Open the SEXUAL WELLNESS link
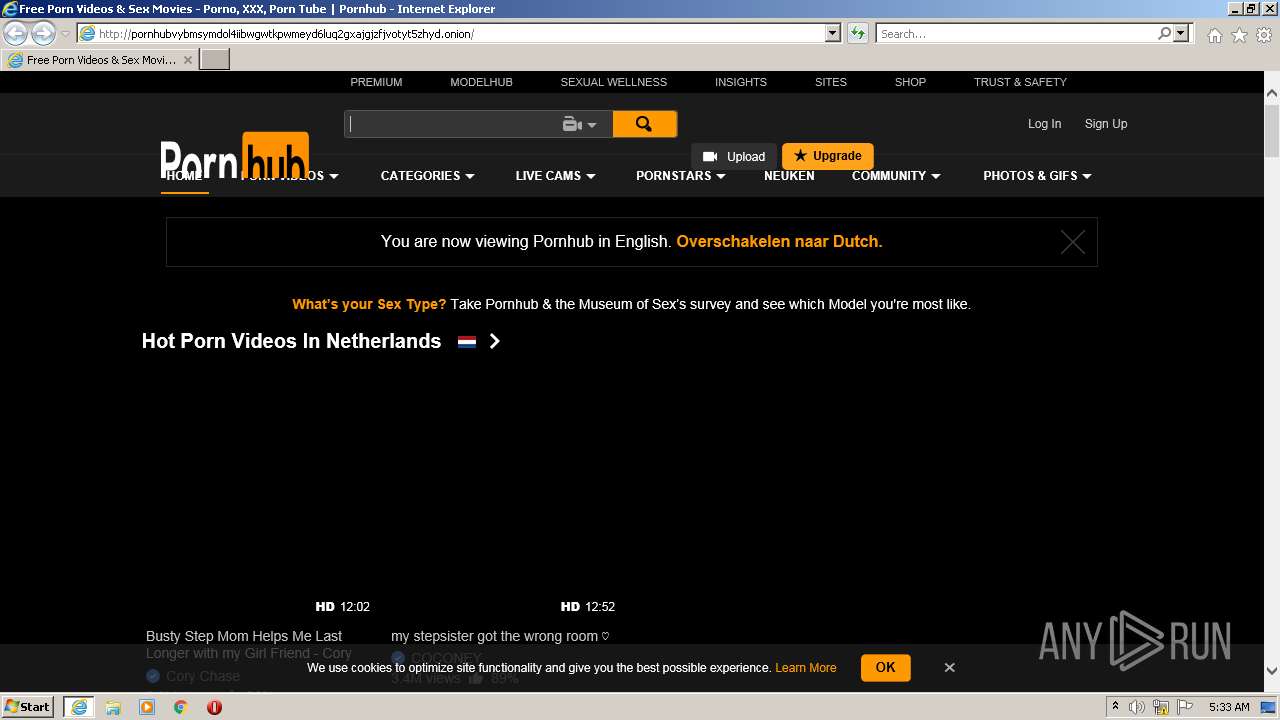 (x=613, y=82)
